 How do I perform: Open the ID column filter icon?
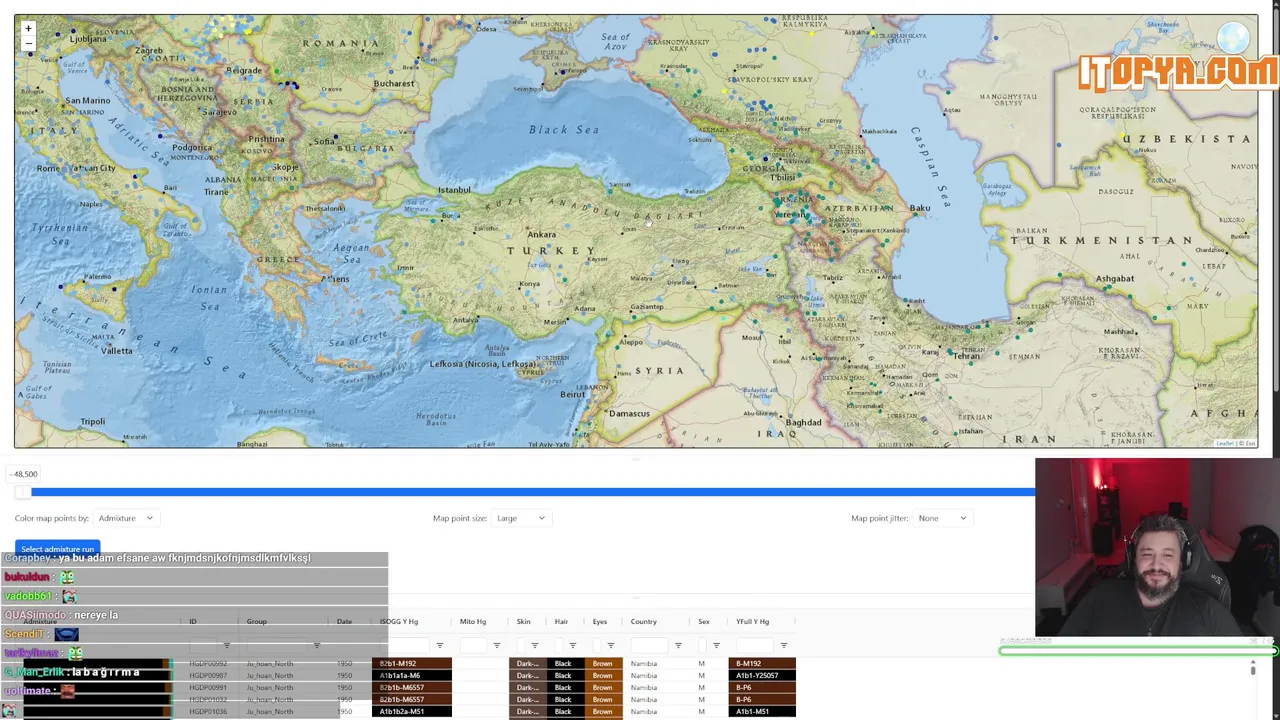pyautogui.click(x=226, y=645)
